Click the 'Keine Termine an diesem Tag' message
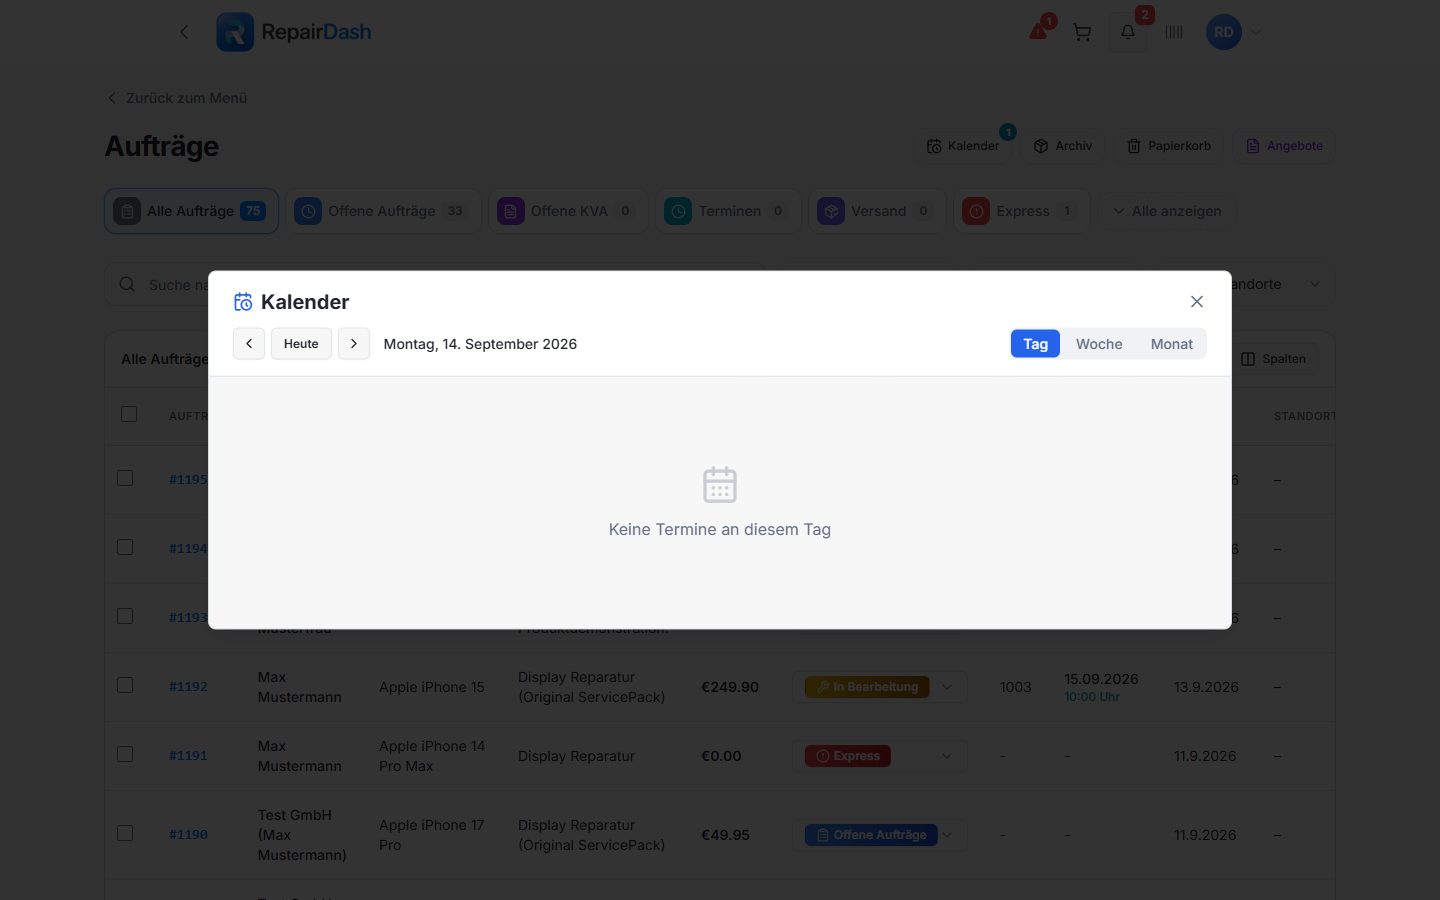 (x=720, y=530)
